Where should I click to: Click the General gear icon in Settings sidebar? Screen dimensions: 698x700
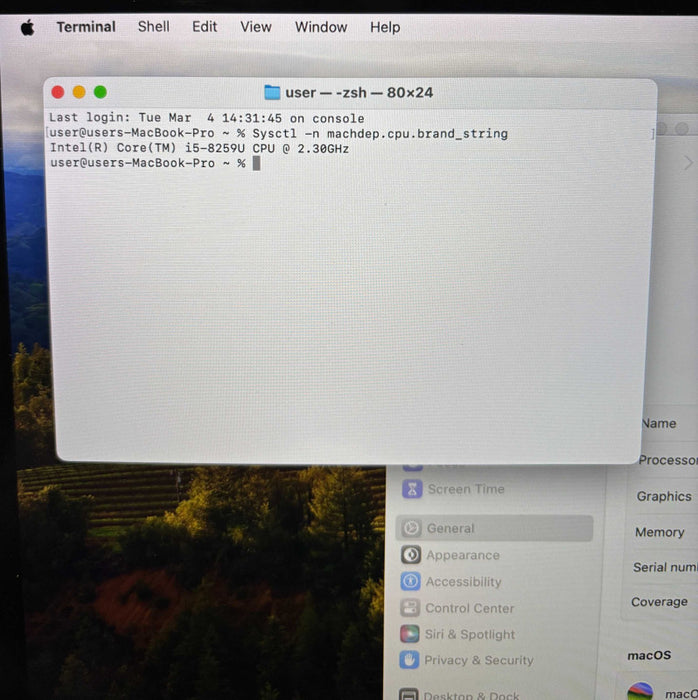coord(411,528)
